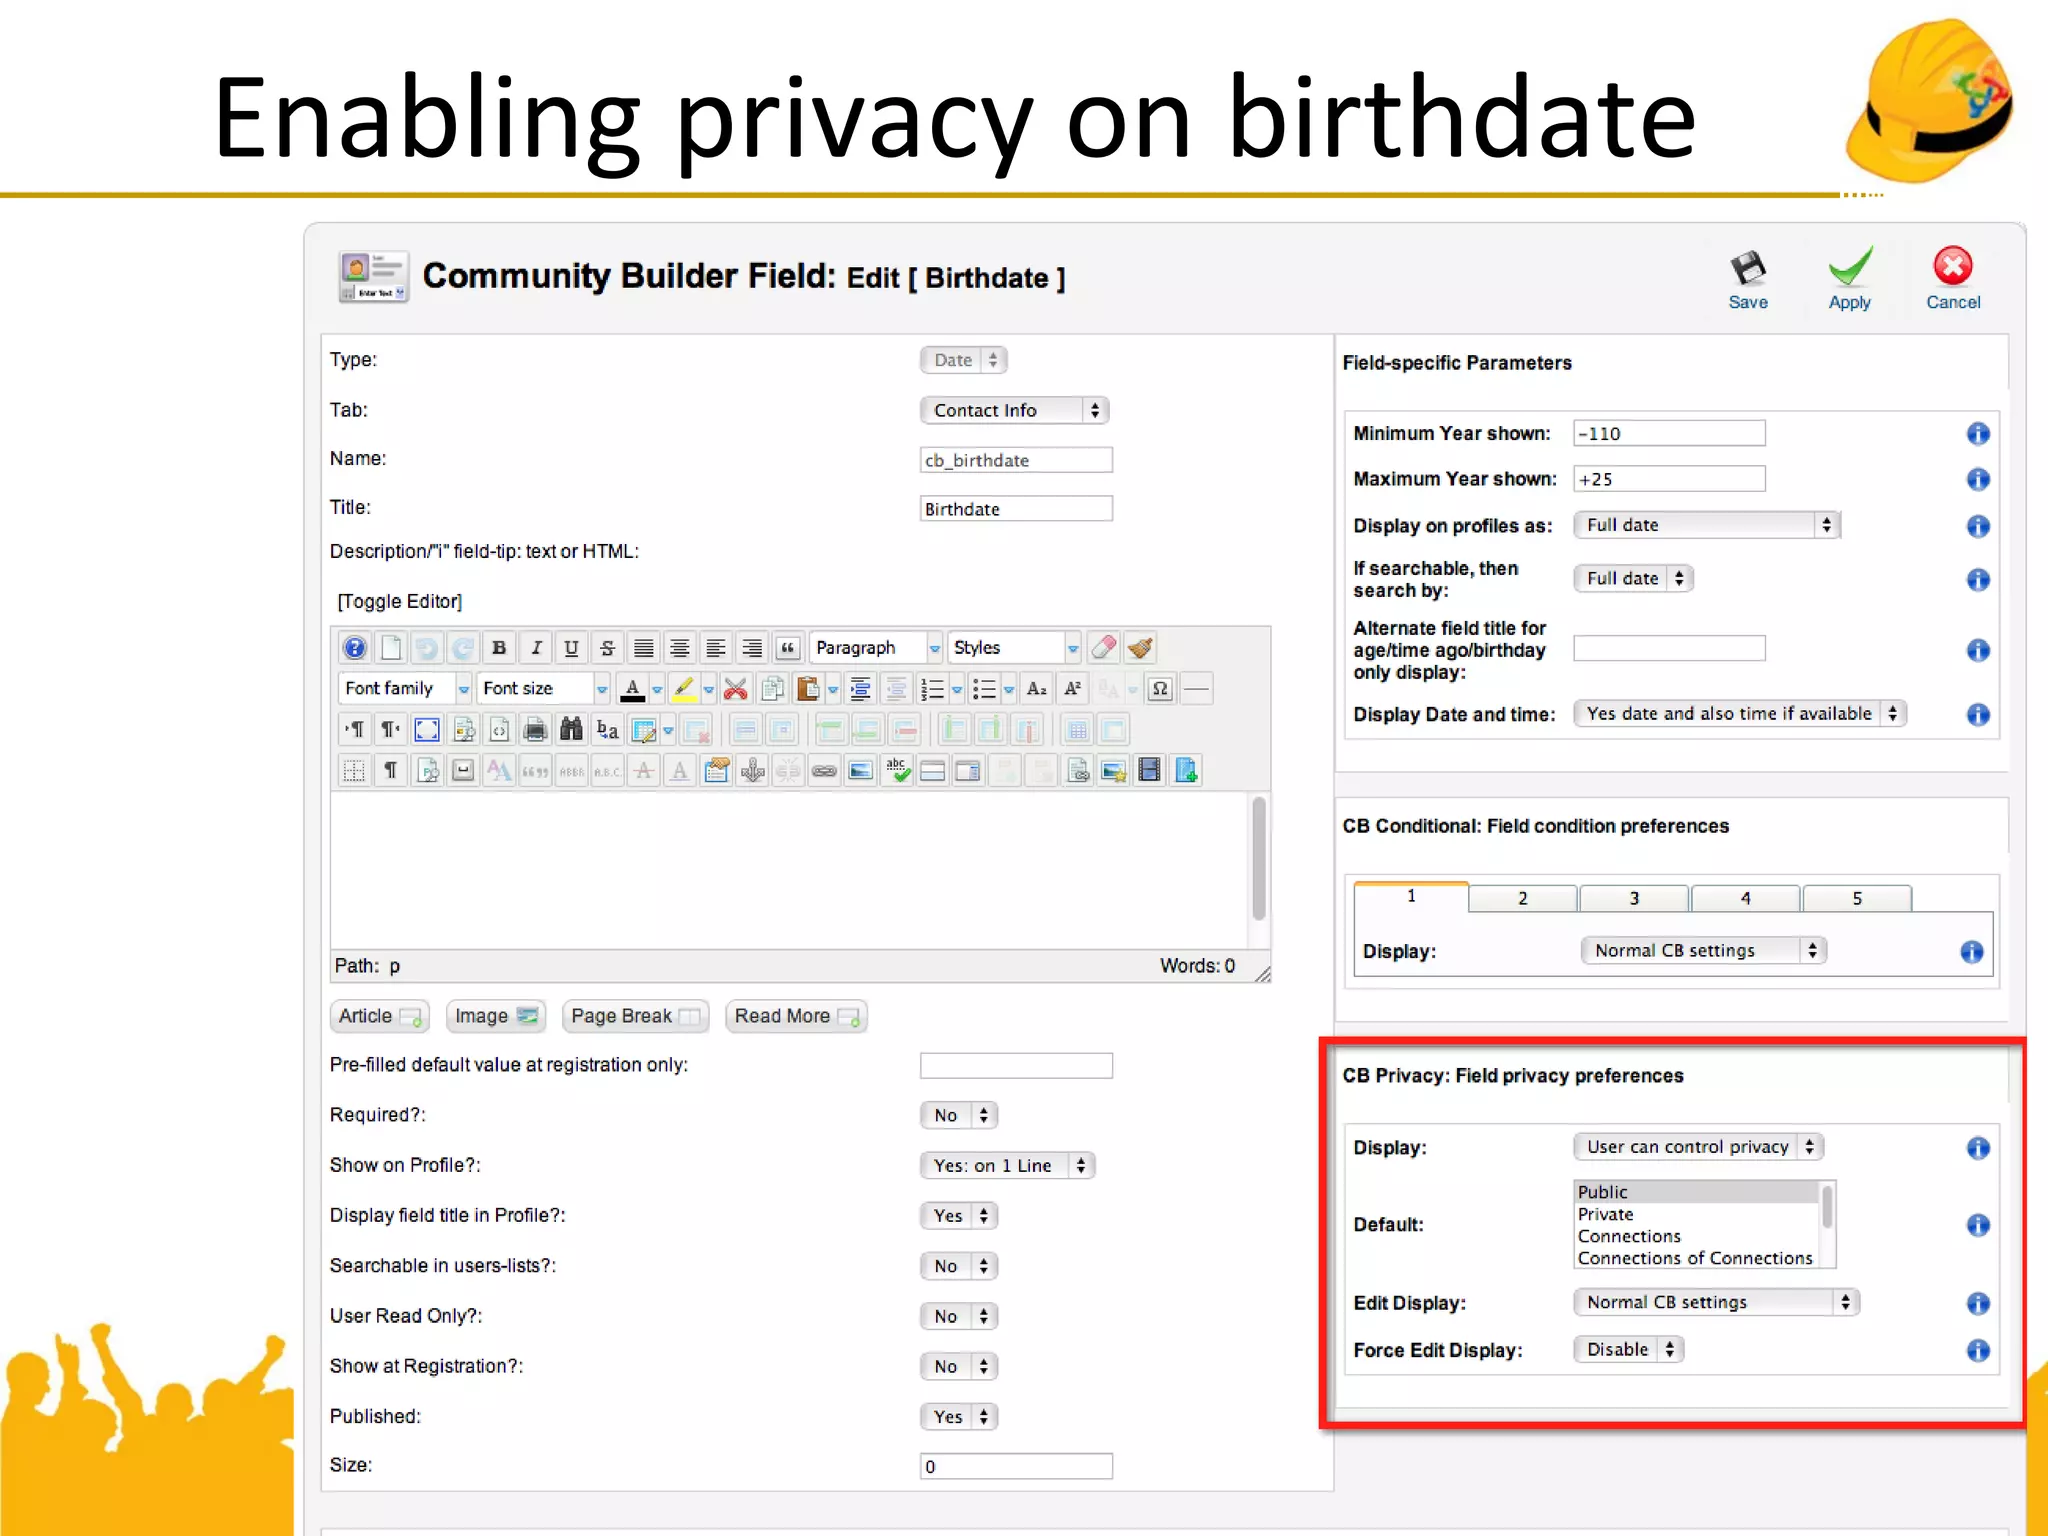The height and width of the screenshot is (1536, 2048).
Task: Toggle Strikethrough formatting in editor
Action: coord(607,648)
